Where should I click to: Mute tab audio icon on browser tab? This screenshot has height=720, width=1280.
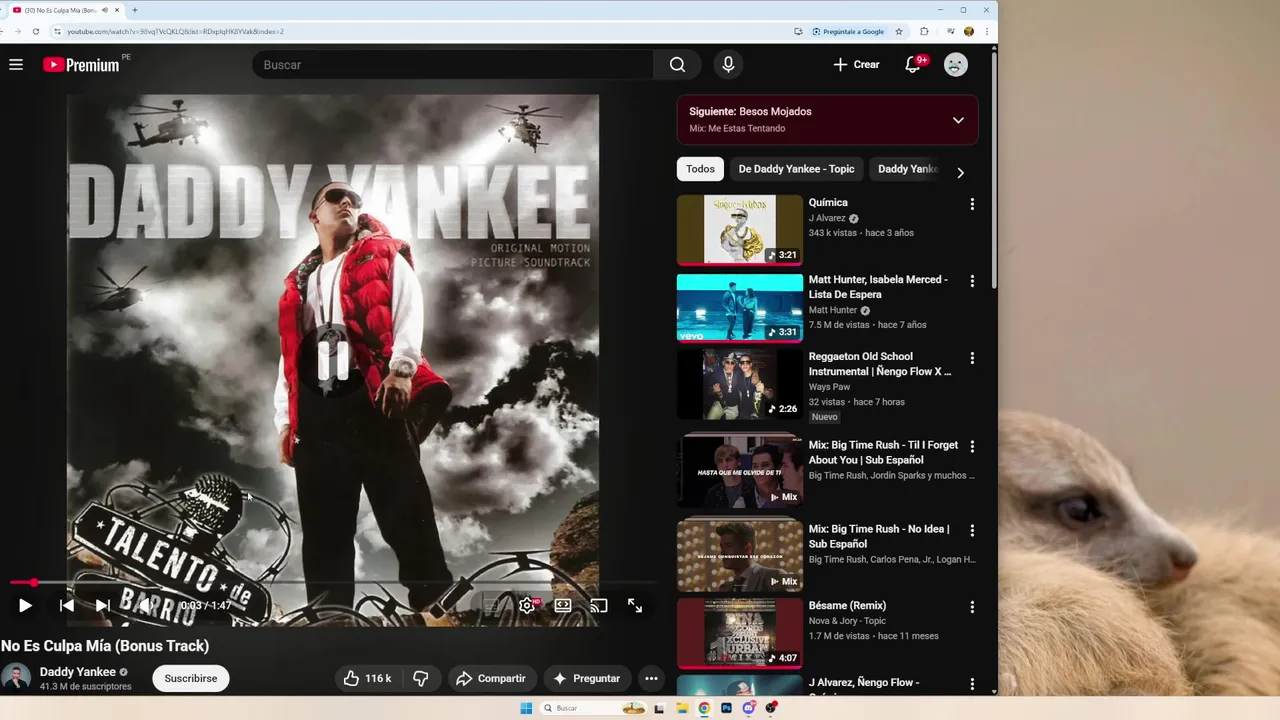(x=105, y=10)
